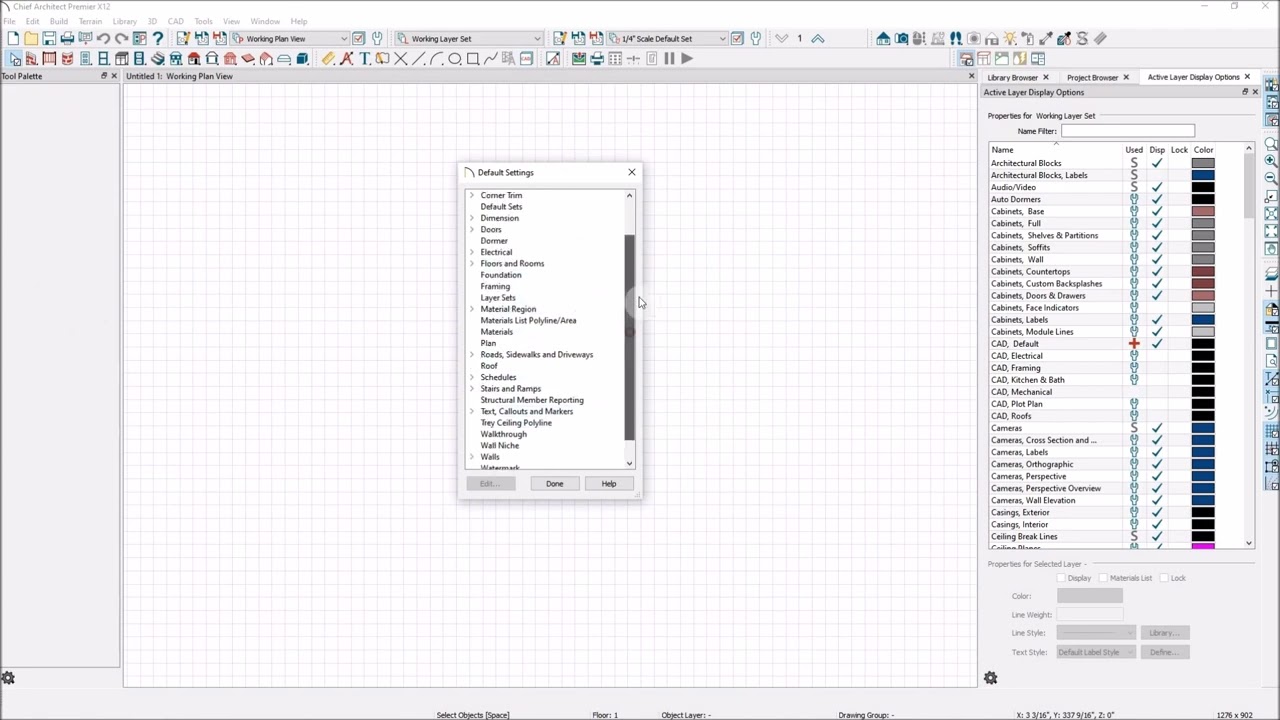
Task: Click the color swatch for Architectural Blocks, Labels
Action: [x=1203, y=175]
